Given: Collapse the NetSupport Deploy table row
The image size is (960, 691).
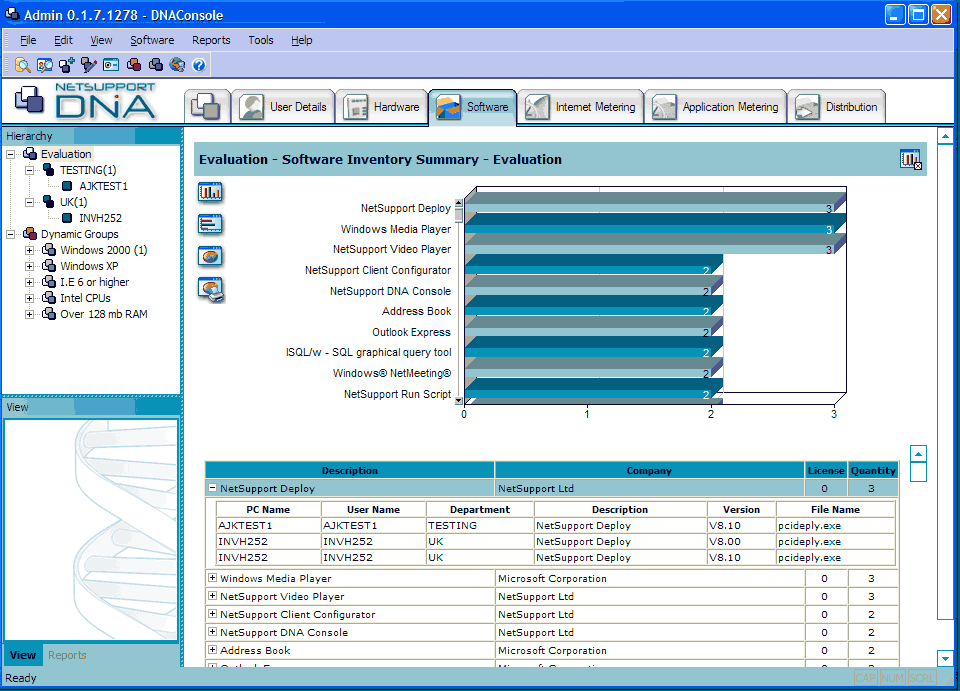Looking at the screenshot, I should click(x=212, y=488).
